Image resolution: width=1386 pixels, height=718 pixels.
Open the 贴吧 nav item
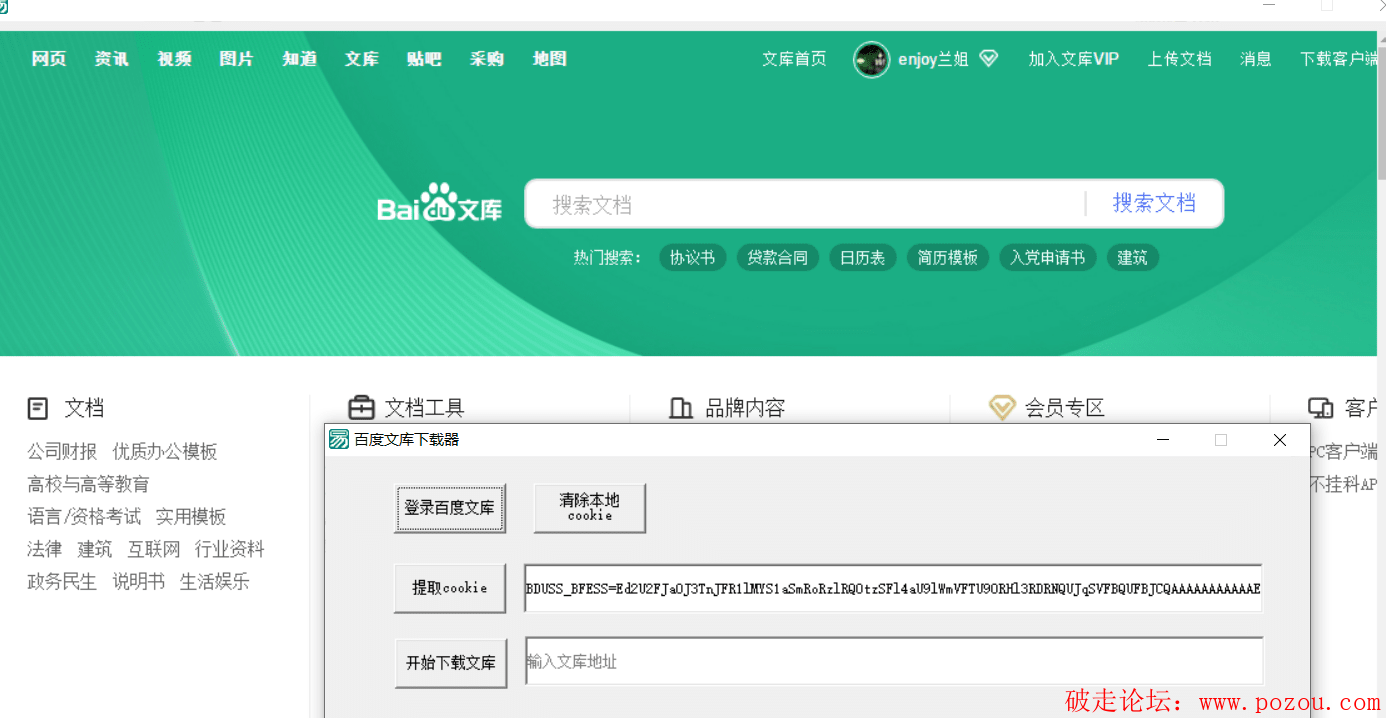(x=424, y=59)
